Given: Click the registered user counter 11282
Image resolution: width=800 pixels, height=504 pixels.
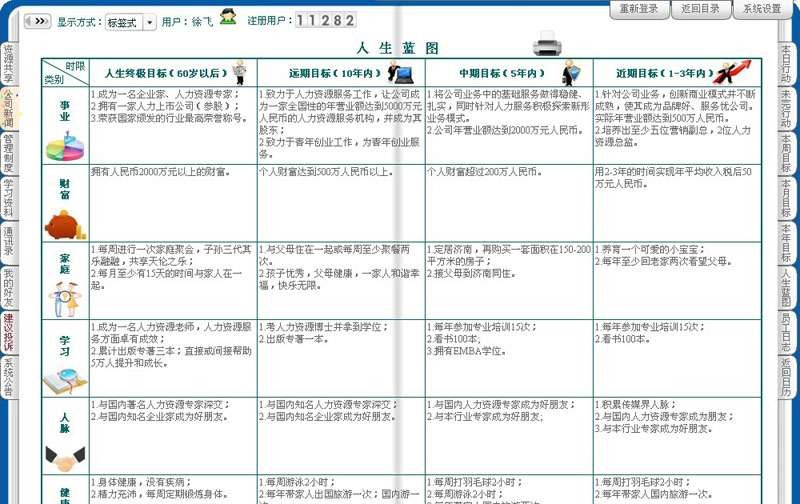Looking at the screenshot, I should tap(326, 20).
